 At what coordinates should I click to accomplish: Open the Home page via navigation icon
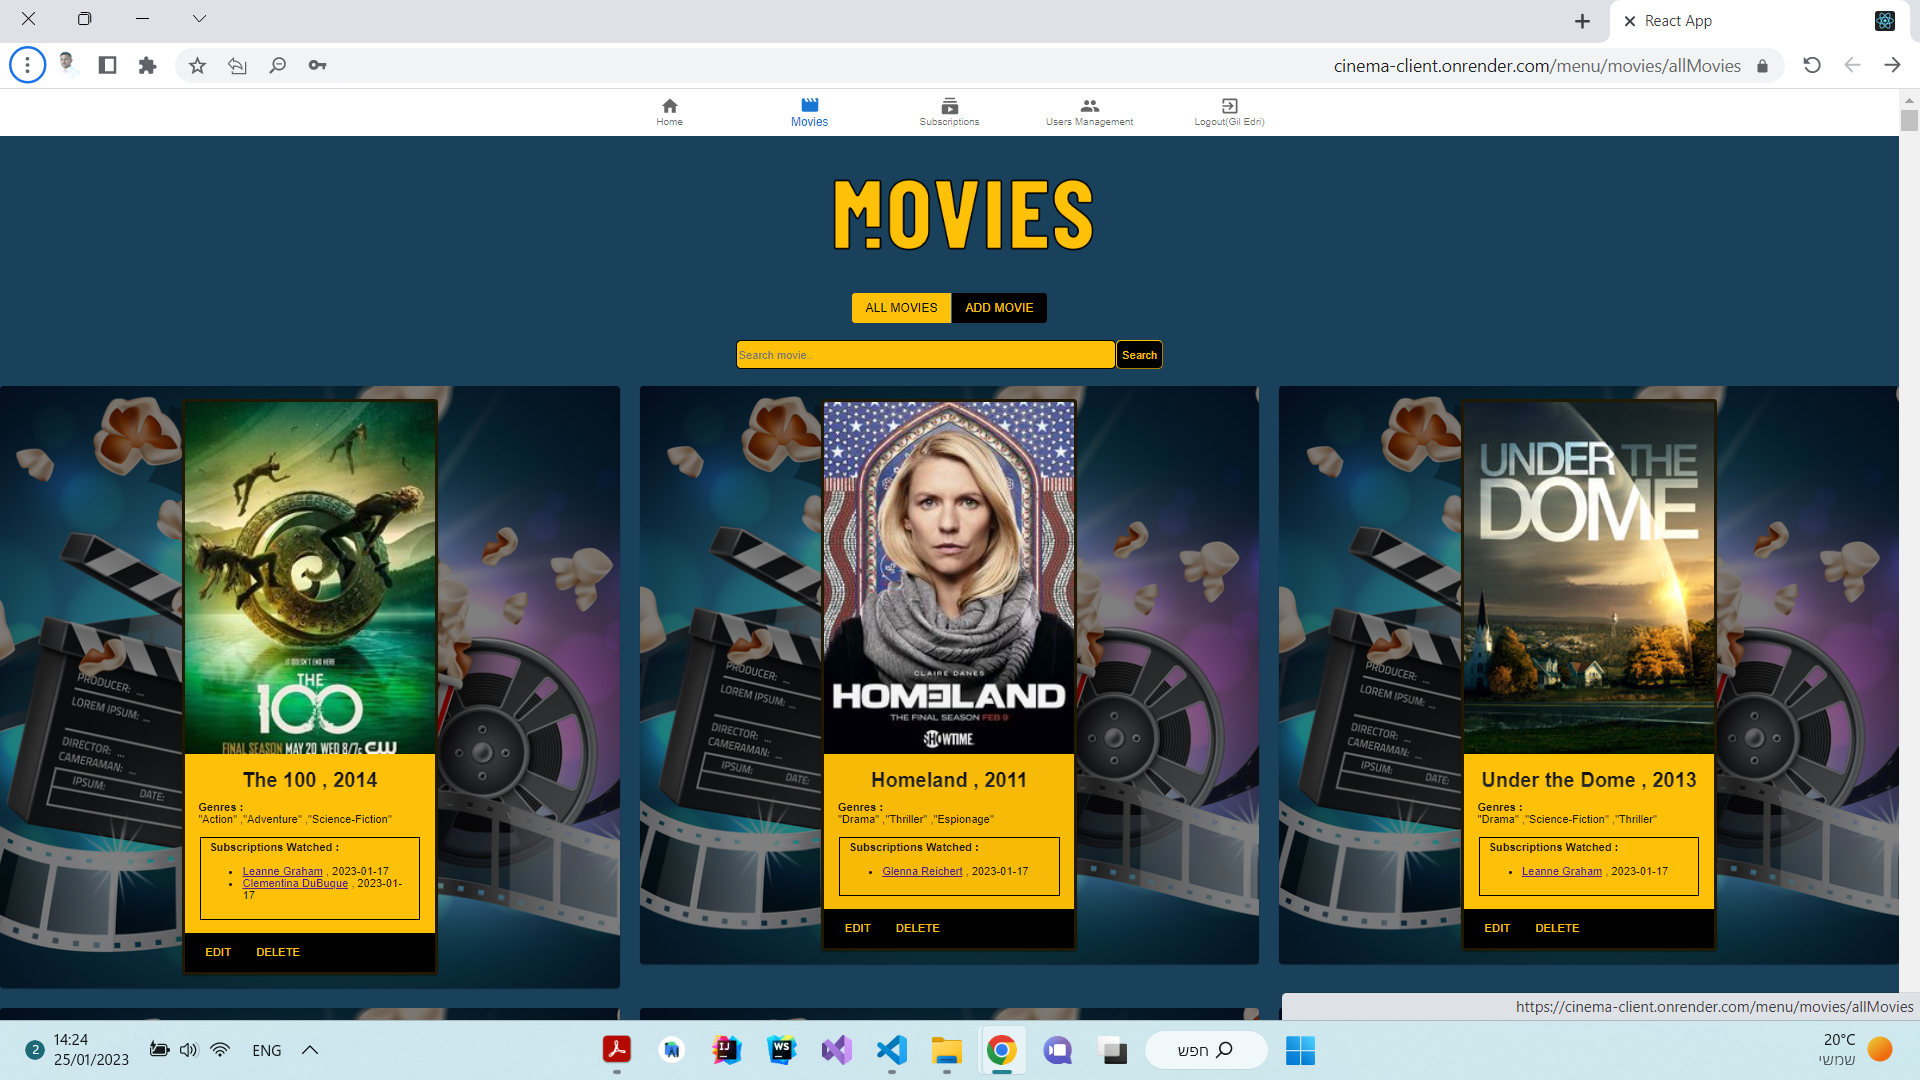[668, 110]
